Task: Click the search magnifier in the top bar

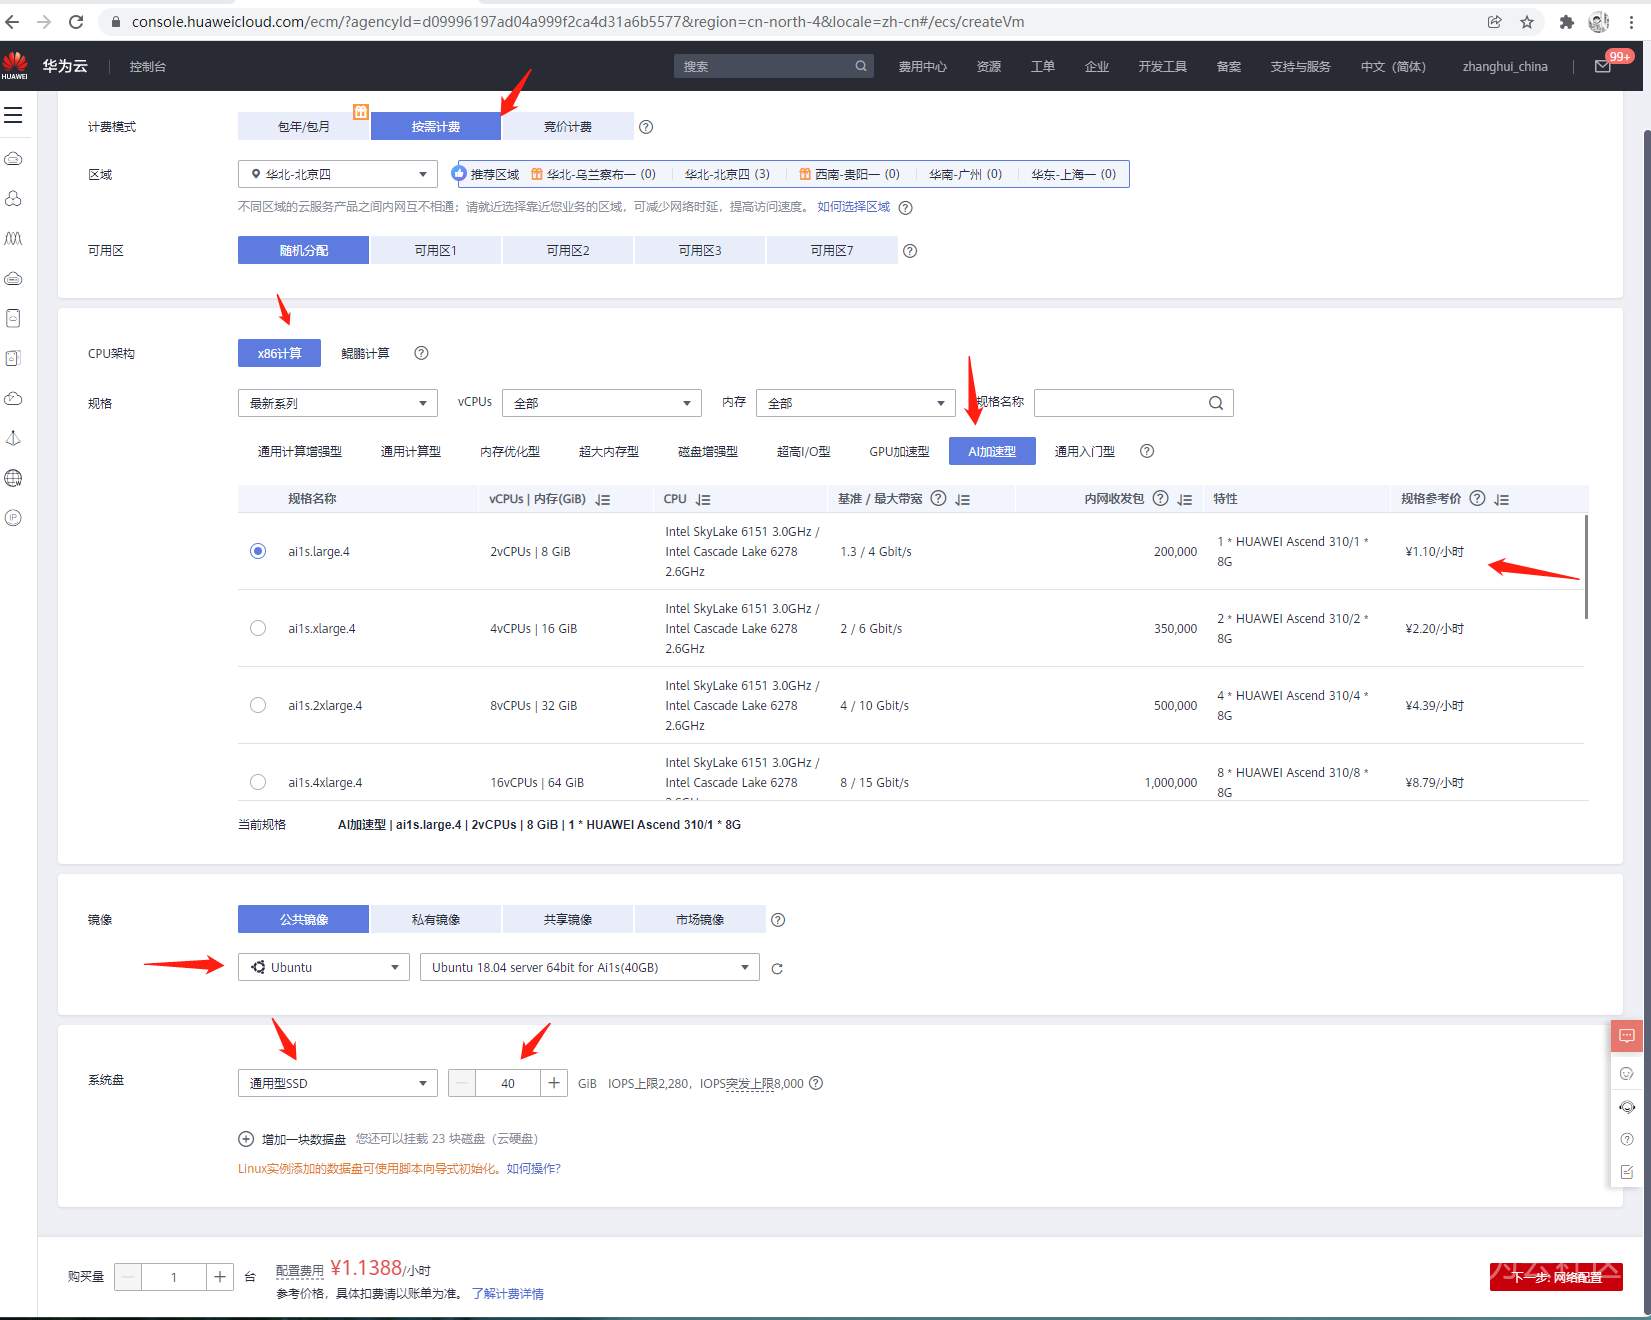Action: (861, 66)
